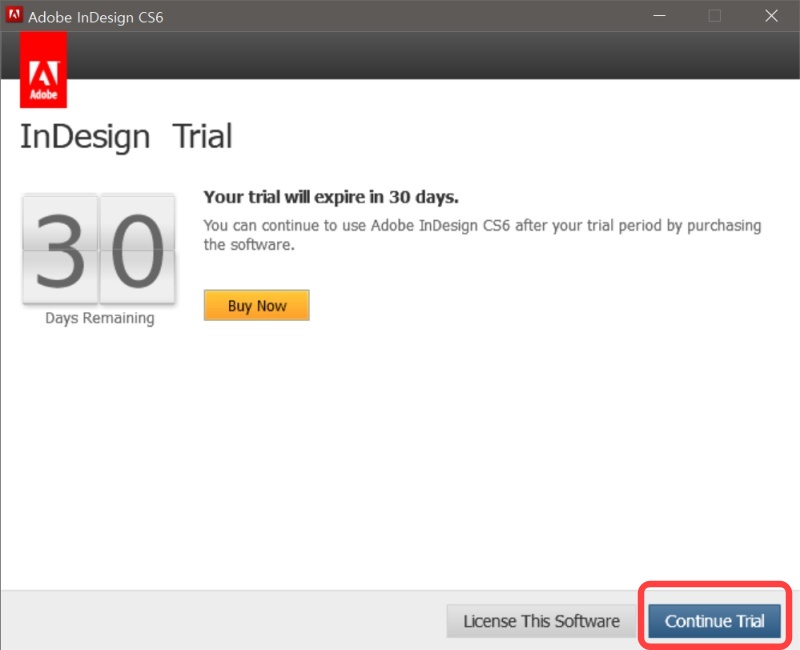Click the digit 3 in days counter
This screenshot has height=650, width=800.
click(60, 249)
